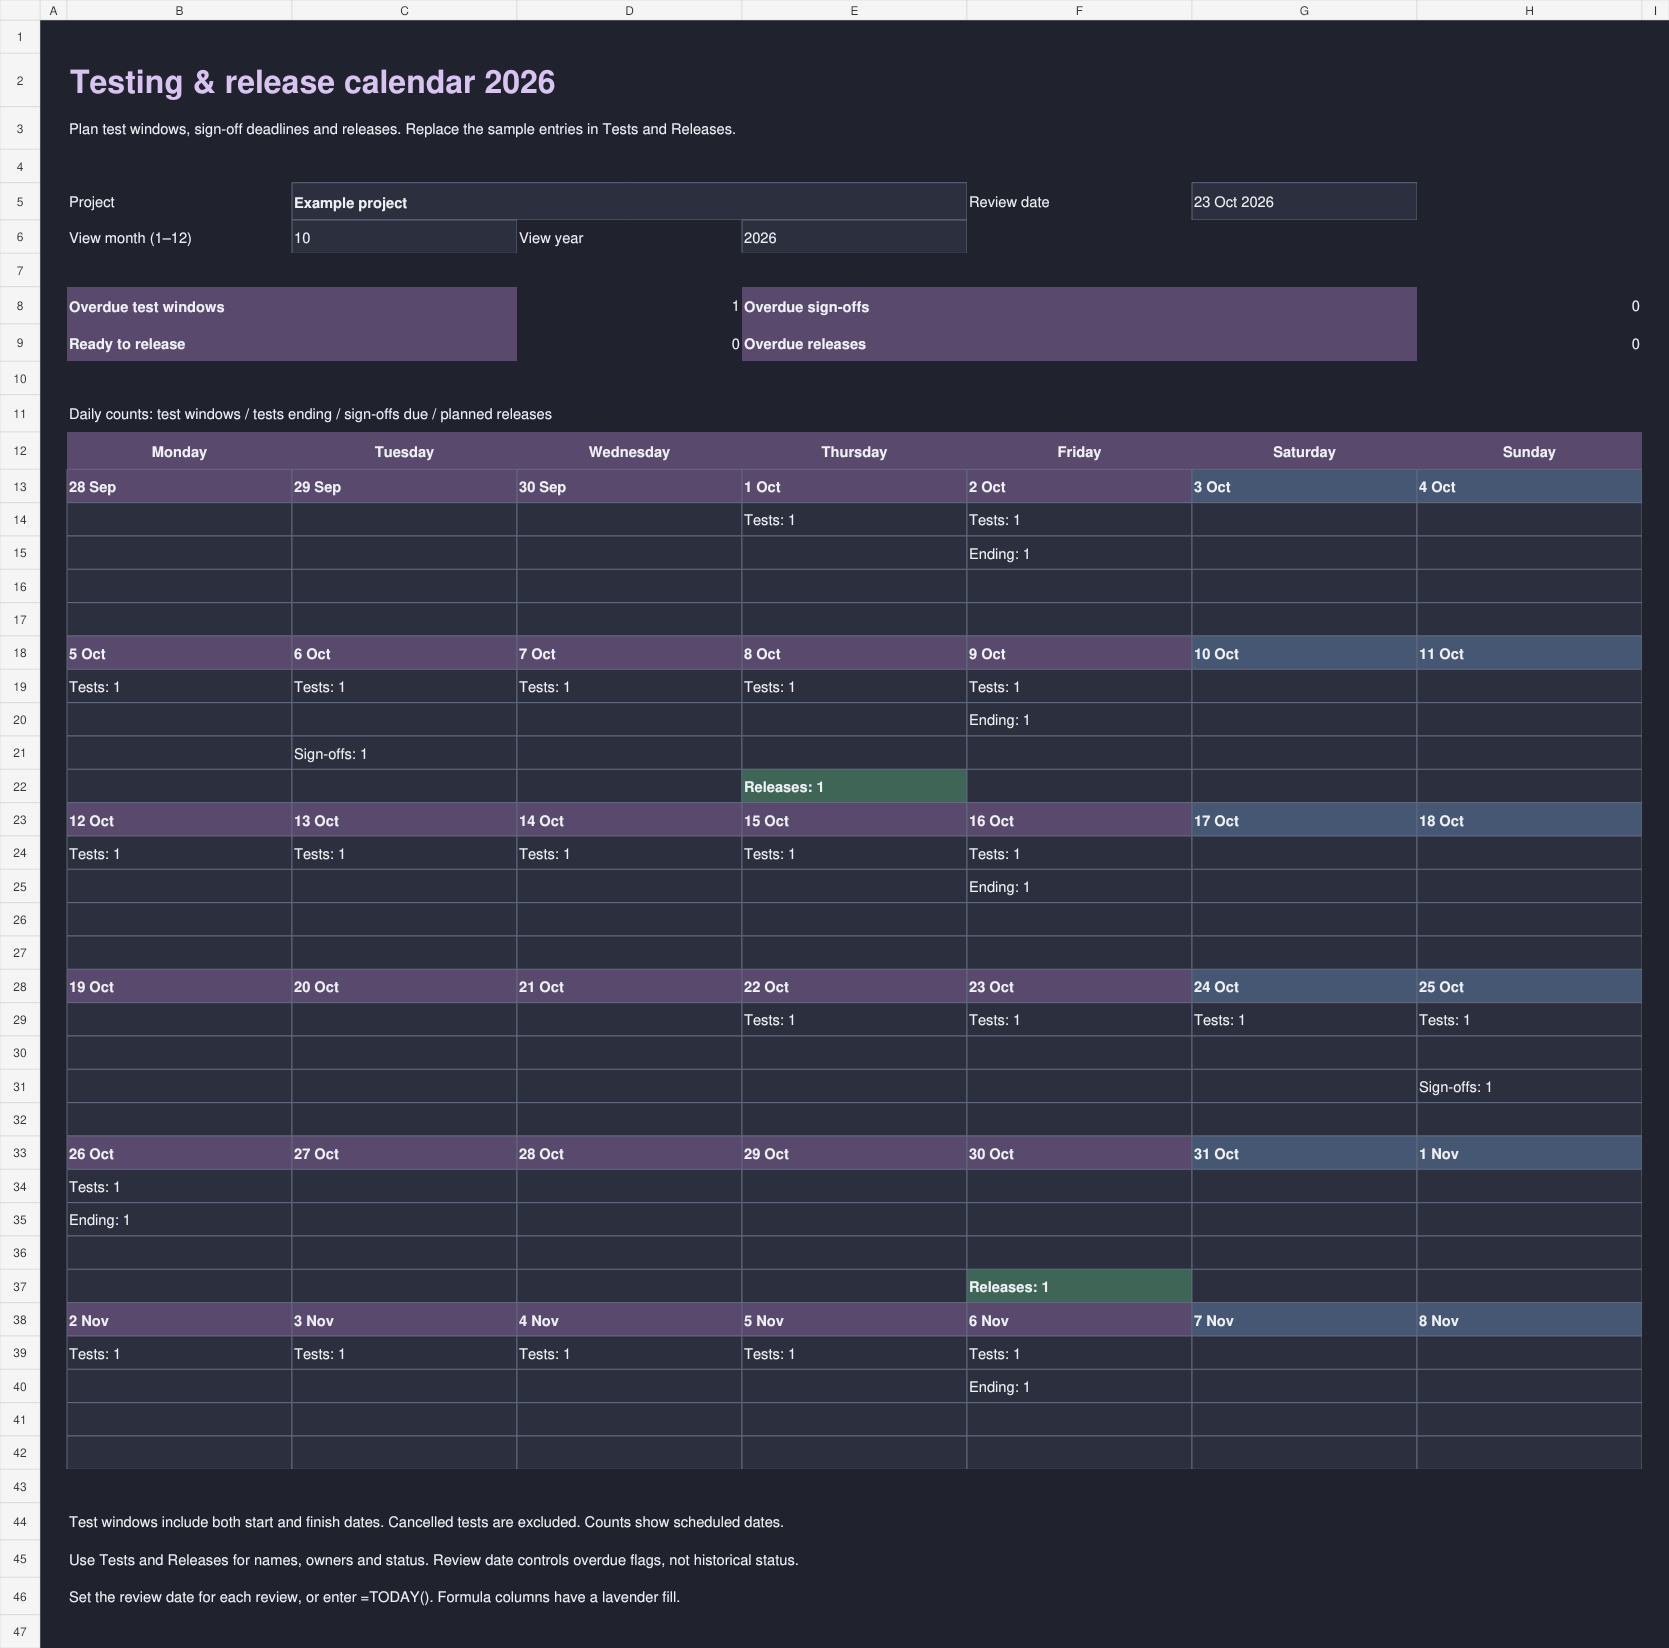Click the Daily counts description line
Screen dimensions: 1669x1648
tap(310, 414)
